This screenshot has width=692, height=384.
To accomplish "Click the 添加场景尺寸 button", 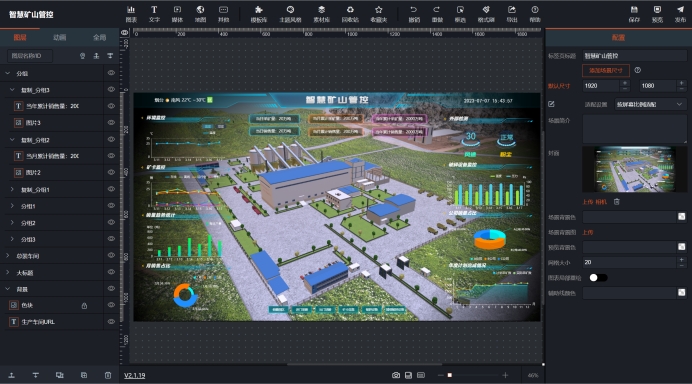I will point(606,71).
